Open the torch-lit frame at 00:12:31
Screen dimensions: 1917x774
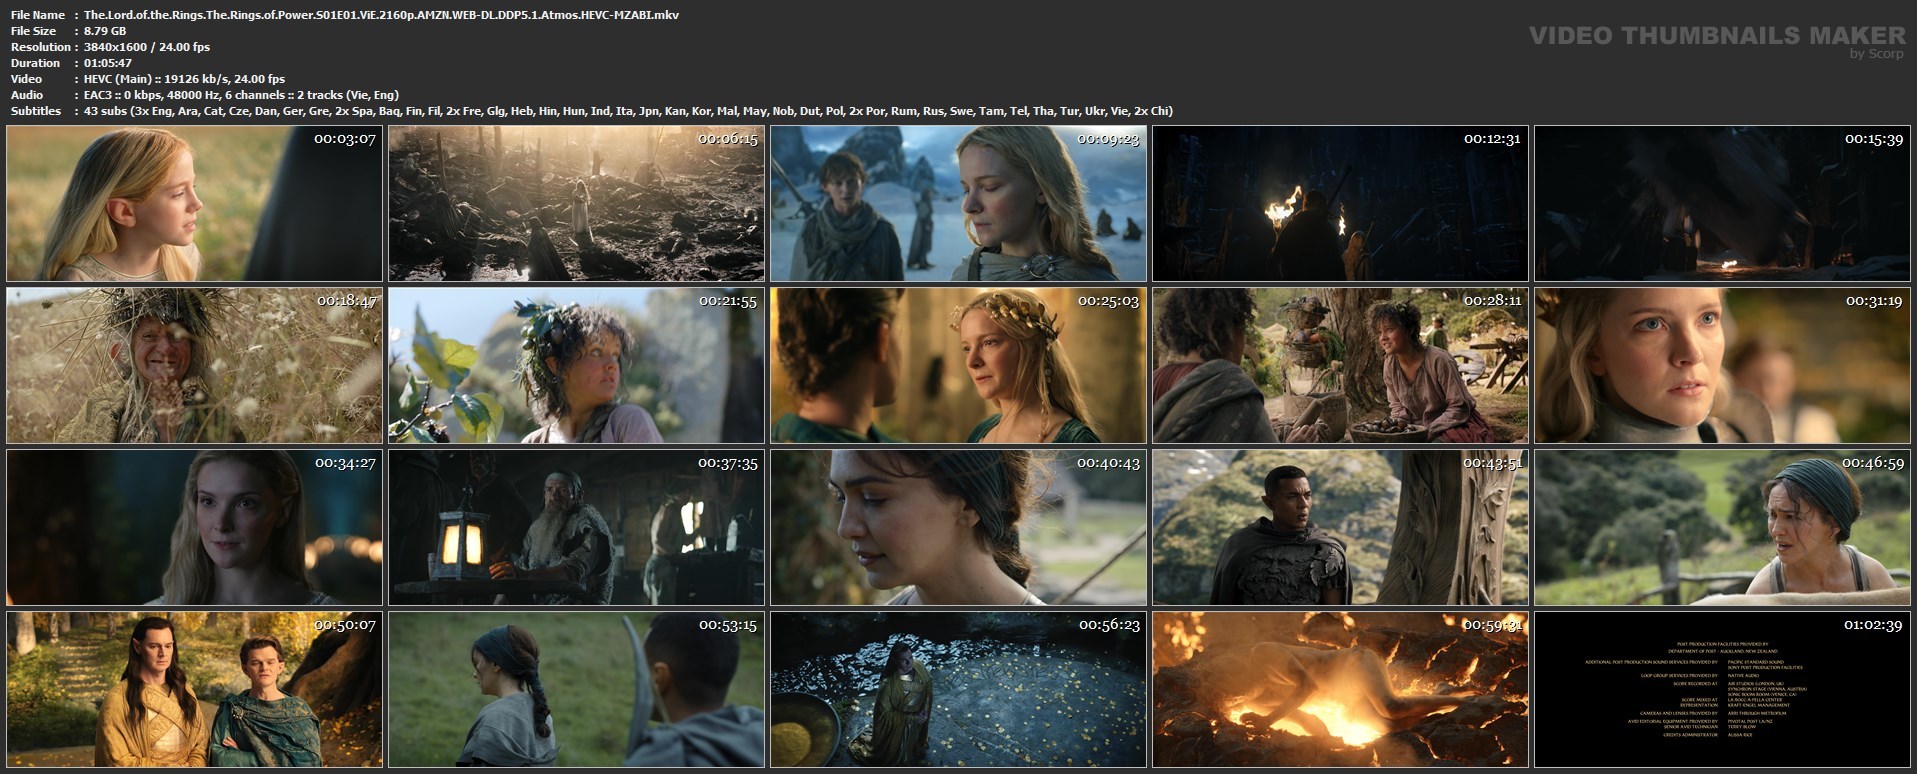click(x=1340, y=203)
